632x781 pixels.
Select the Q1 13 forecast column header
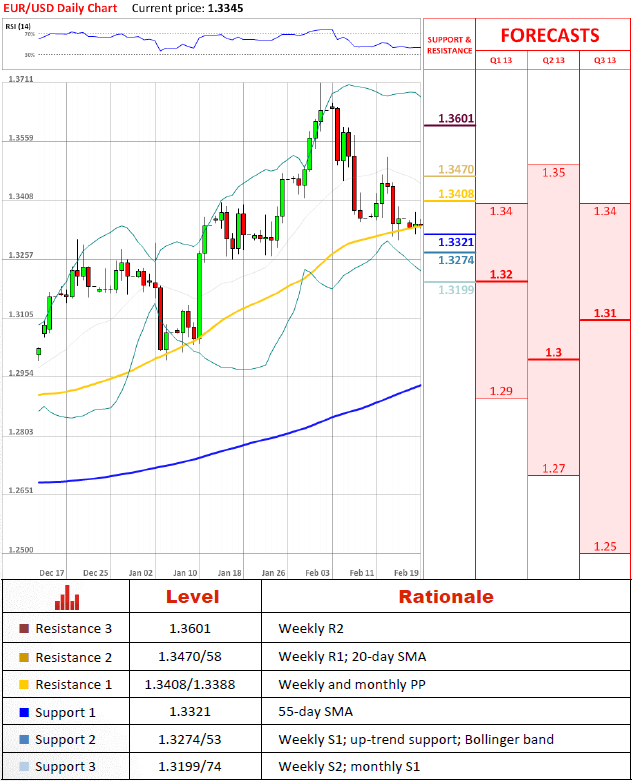click(x=501, y=60)
